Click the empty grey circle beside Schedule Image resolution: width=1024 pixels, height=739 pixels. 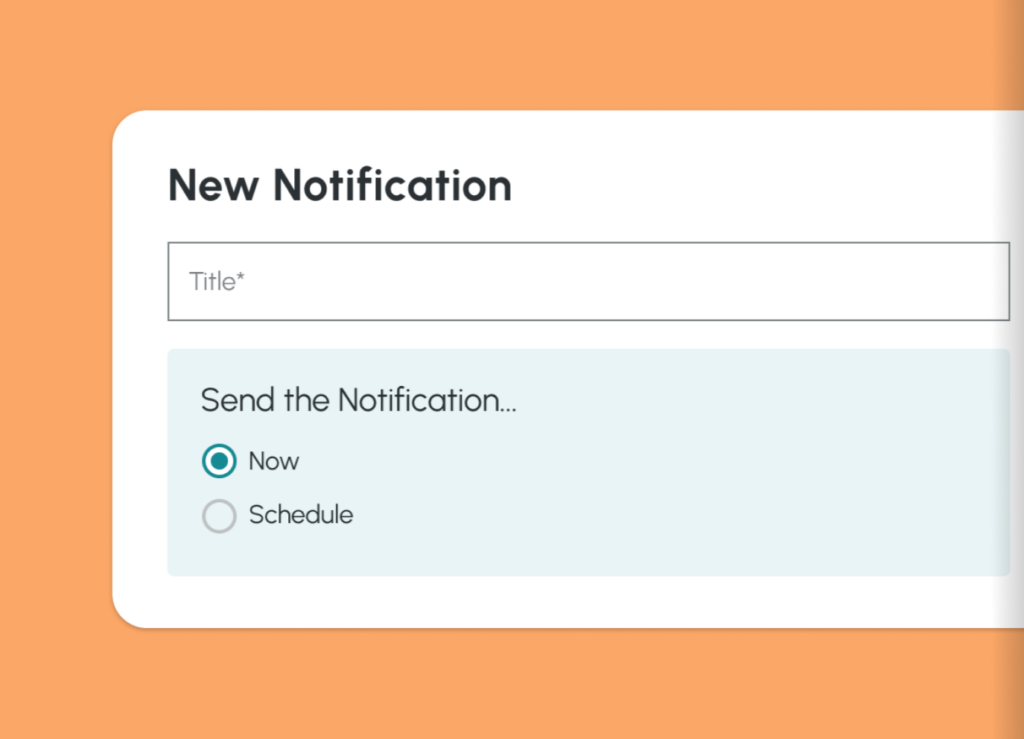tap(219, 516)
